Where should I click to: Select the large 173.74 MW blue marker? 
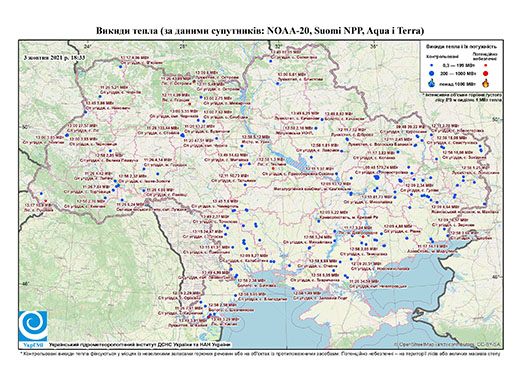pos(377,177)
